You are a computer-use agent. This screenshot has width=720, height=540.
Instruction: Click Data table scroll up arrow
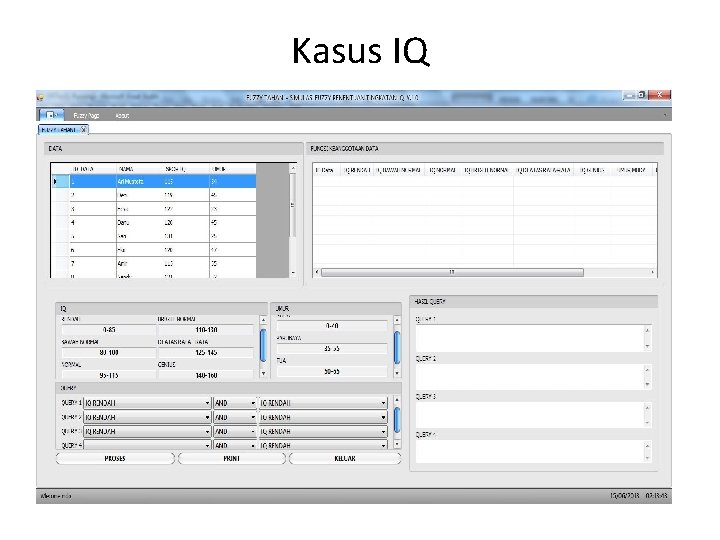coord(293,169)
